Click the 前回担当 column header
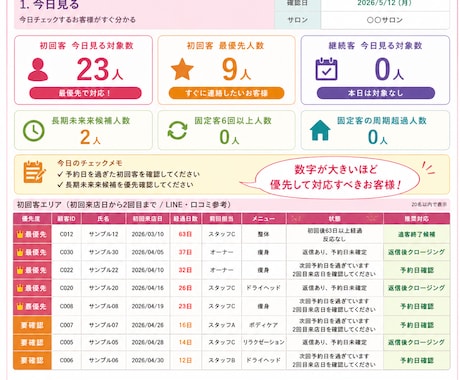460x380 pixels. point(221,219)
